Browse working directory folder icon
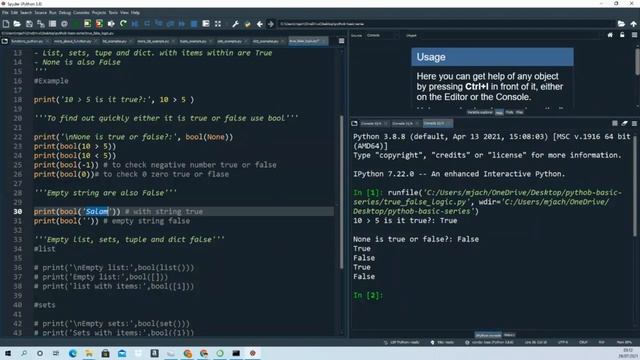640x360 pixels. coord(621,24)
